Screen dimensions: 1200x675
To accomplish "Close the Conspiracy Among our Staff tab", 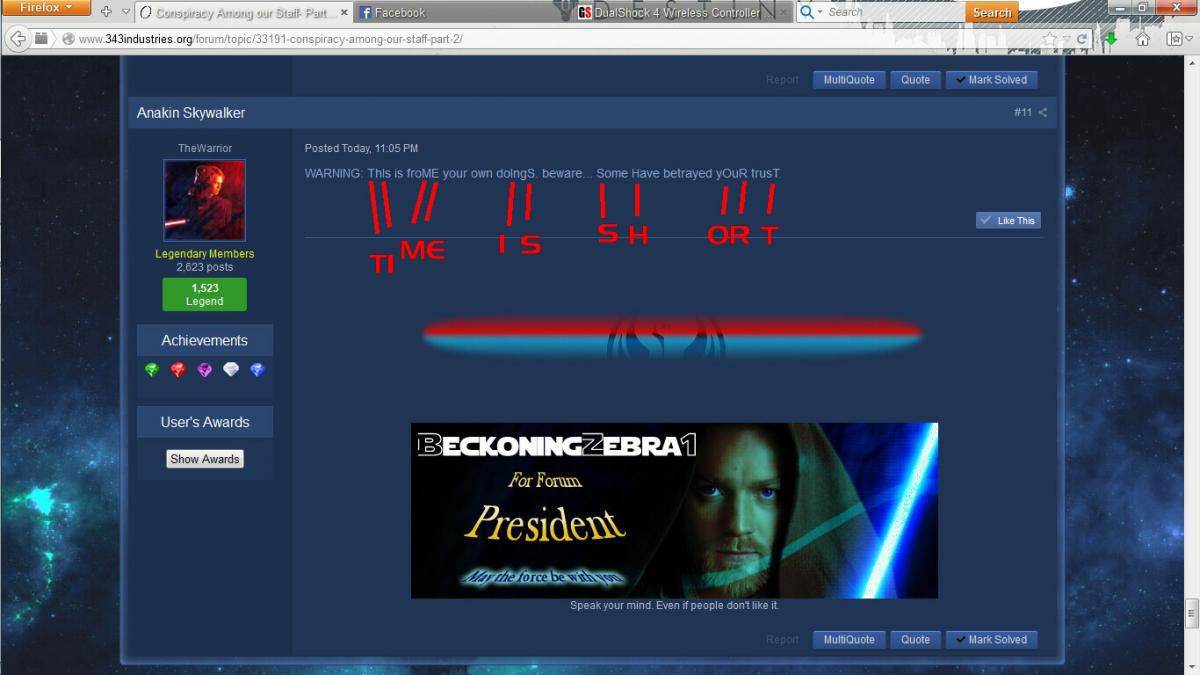I will [342, 13].
